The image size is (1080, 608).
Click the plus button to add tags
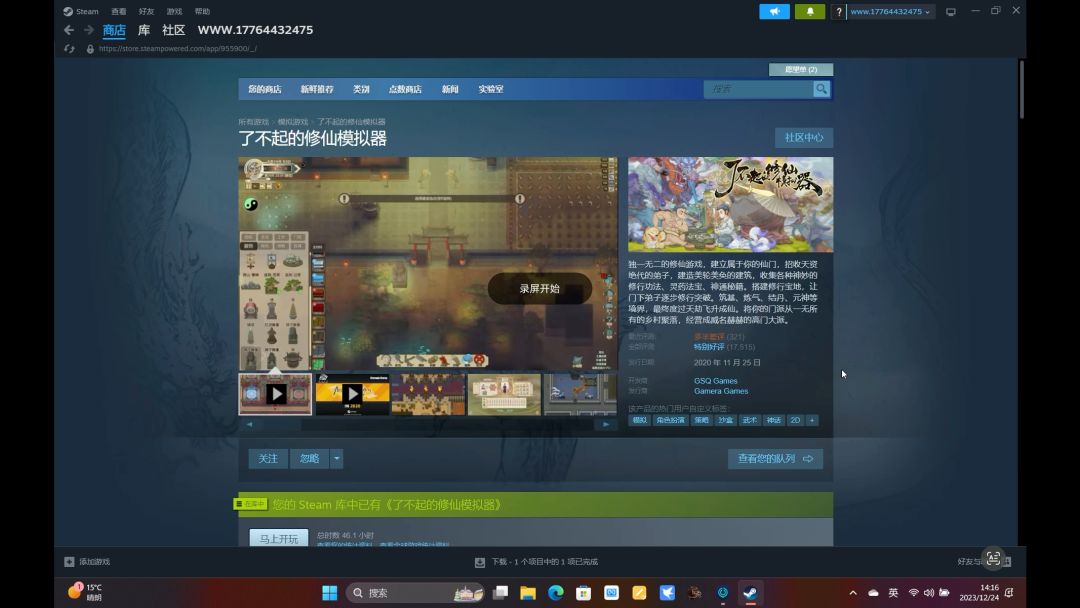812,420
